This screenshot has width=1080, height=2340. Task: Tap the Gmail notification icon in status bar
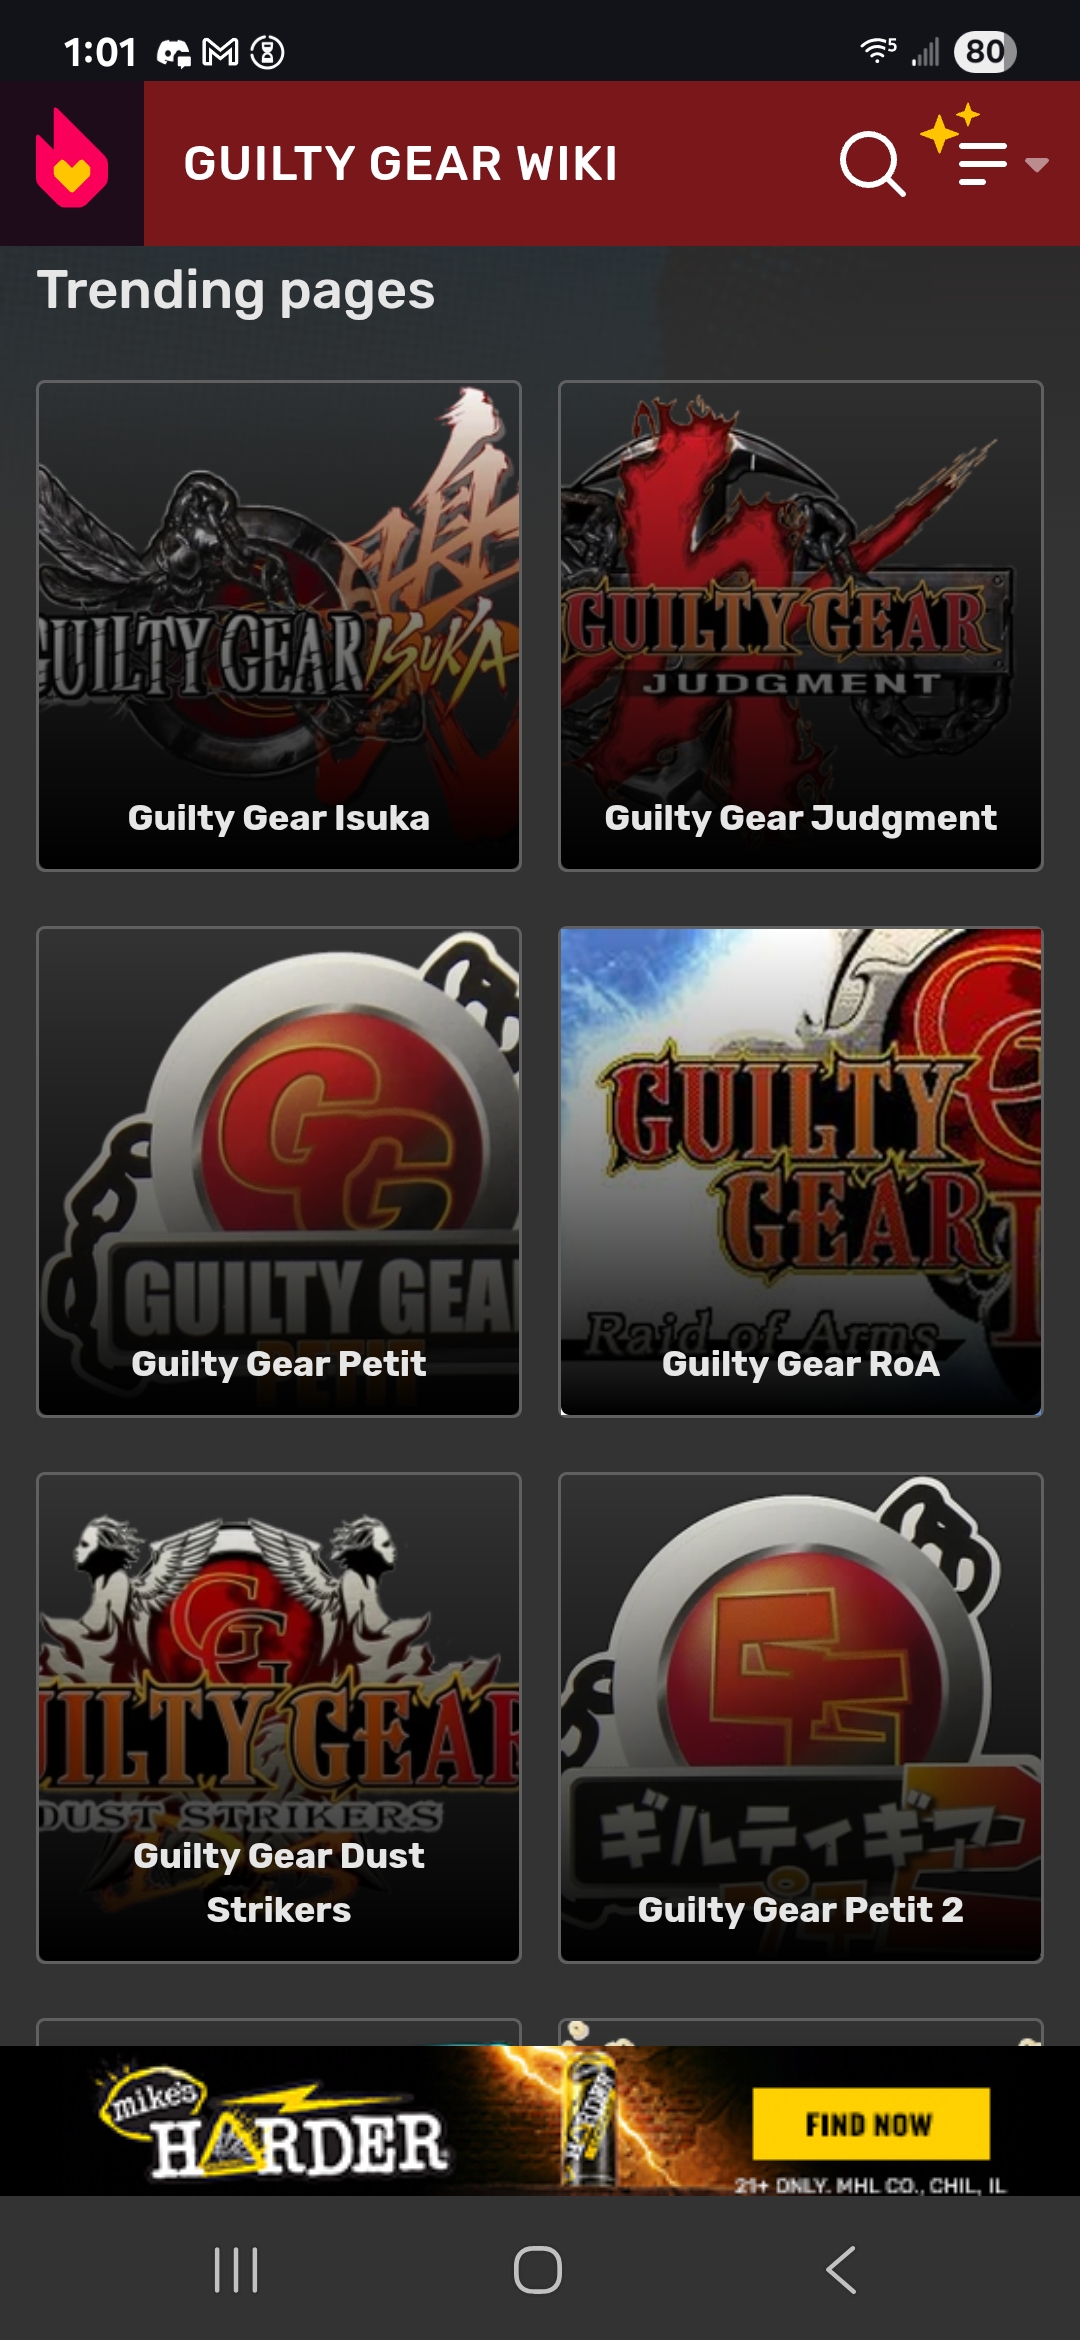click(x=220, y=52)
